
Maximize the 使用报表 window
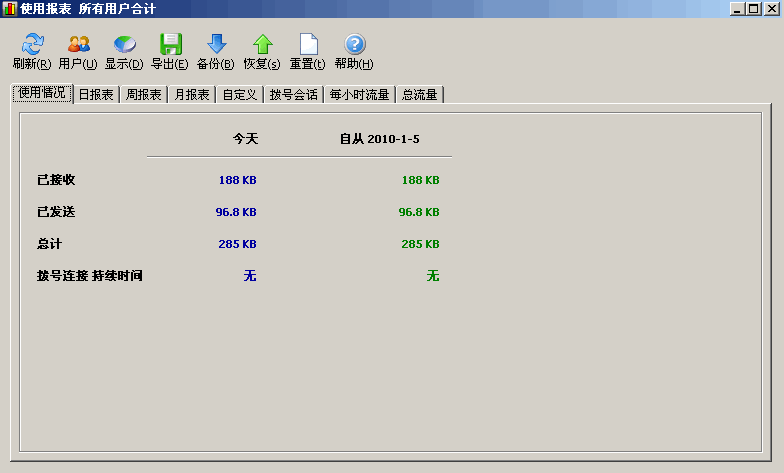point(754,8)
